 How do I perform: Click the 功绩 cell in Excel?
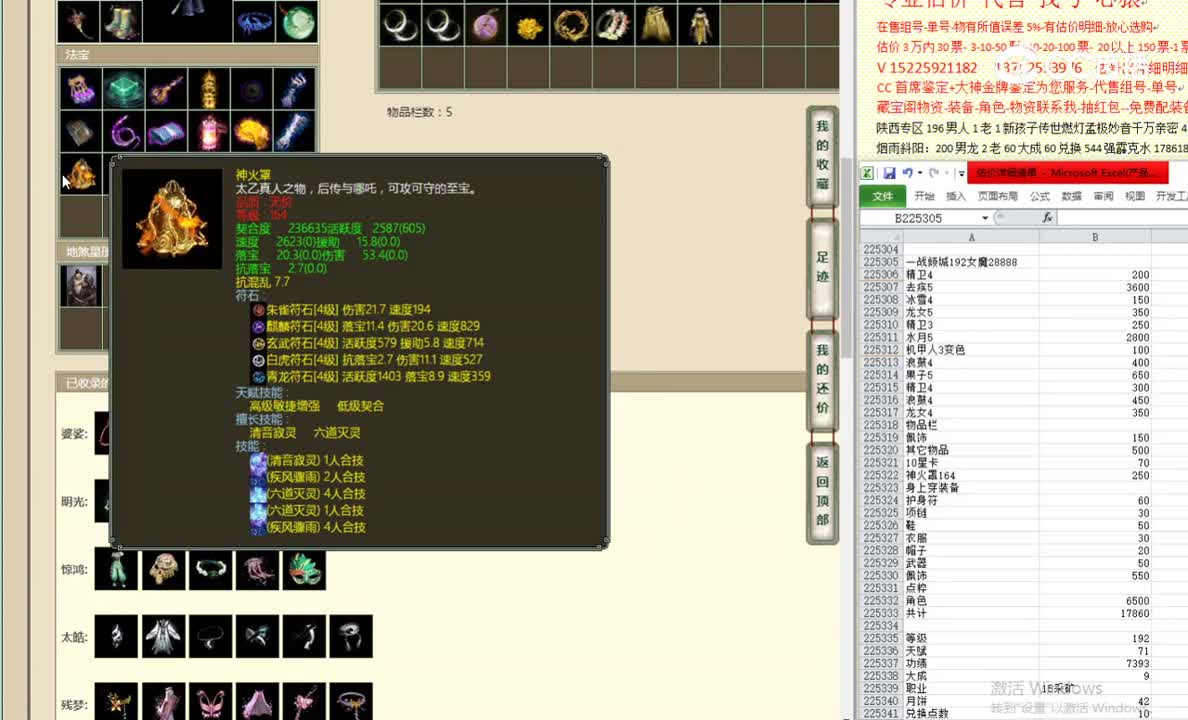(971, 663)
